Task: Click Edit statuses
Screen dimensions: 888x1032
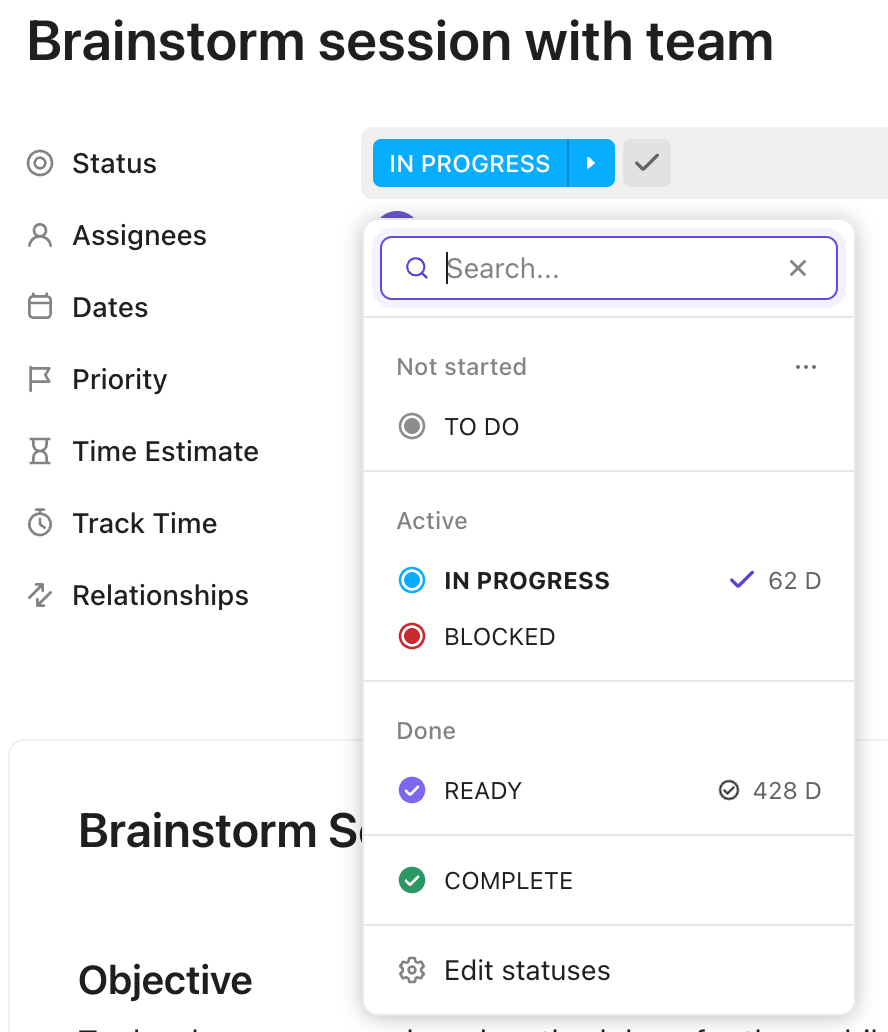Action: [x=527, y=970]
